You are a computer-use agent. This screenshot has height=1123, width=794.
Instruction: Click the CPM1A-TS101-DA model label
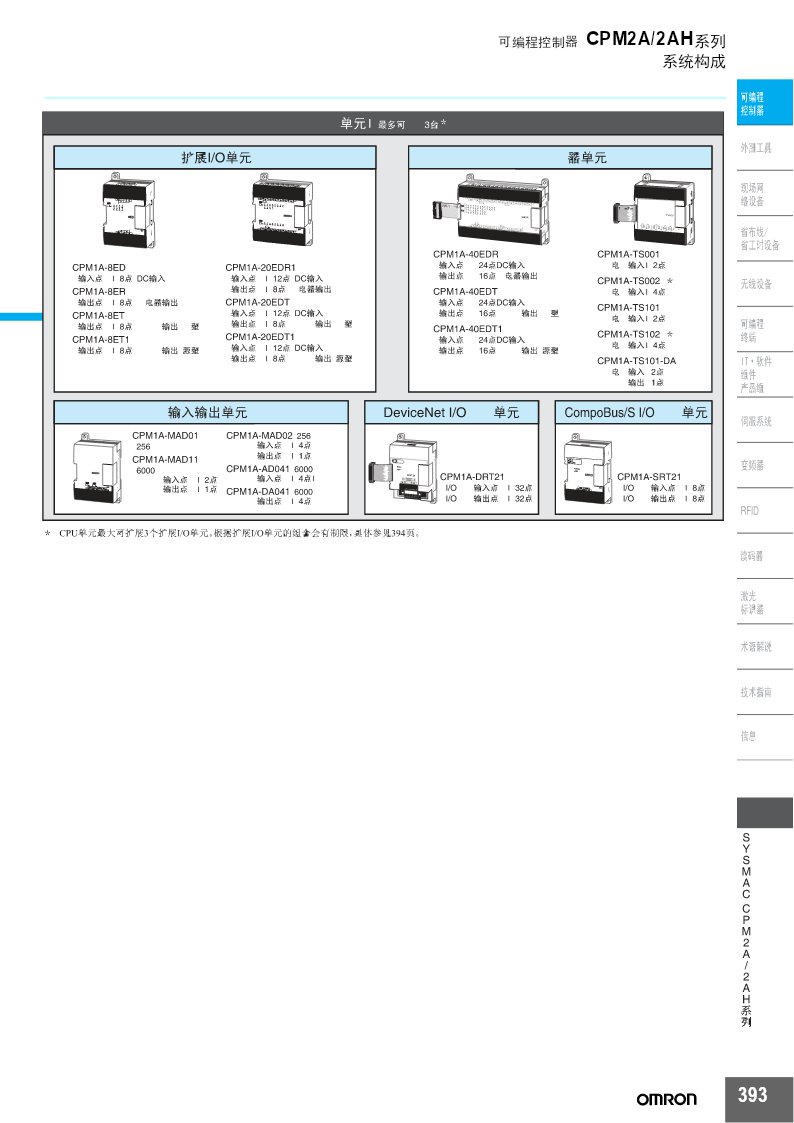(x=636, y=361)
